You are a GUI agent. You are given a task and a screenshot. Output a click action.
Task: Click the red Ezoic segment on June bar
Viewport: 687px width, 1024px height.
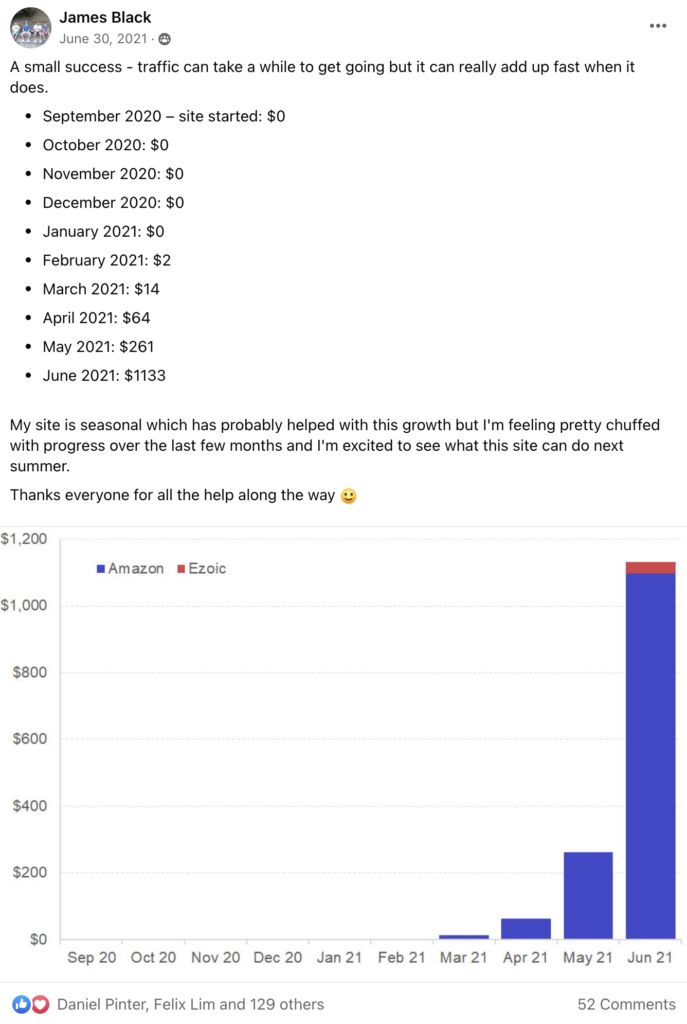[x=650, y=568]
